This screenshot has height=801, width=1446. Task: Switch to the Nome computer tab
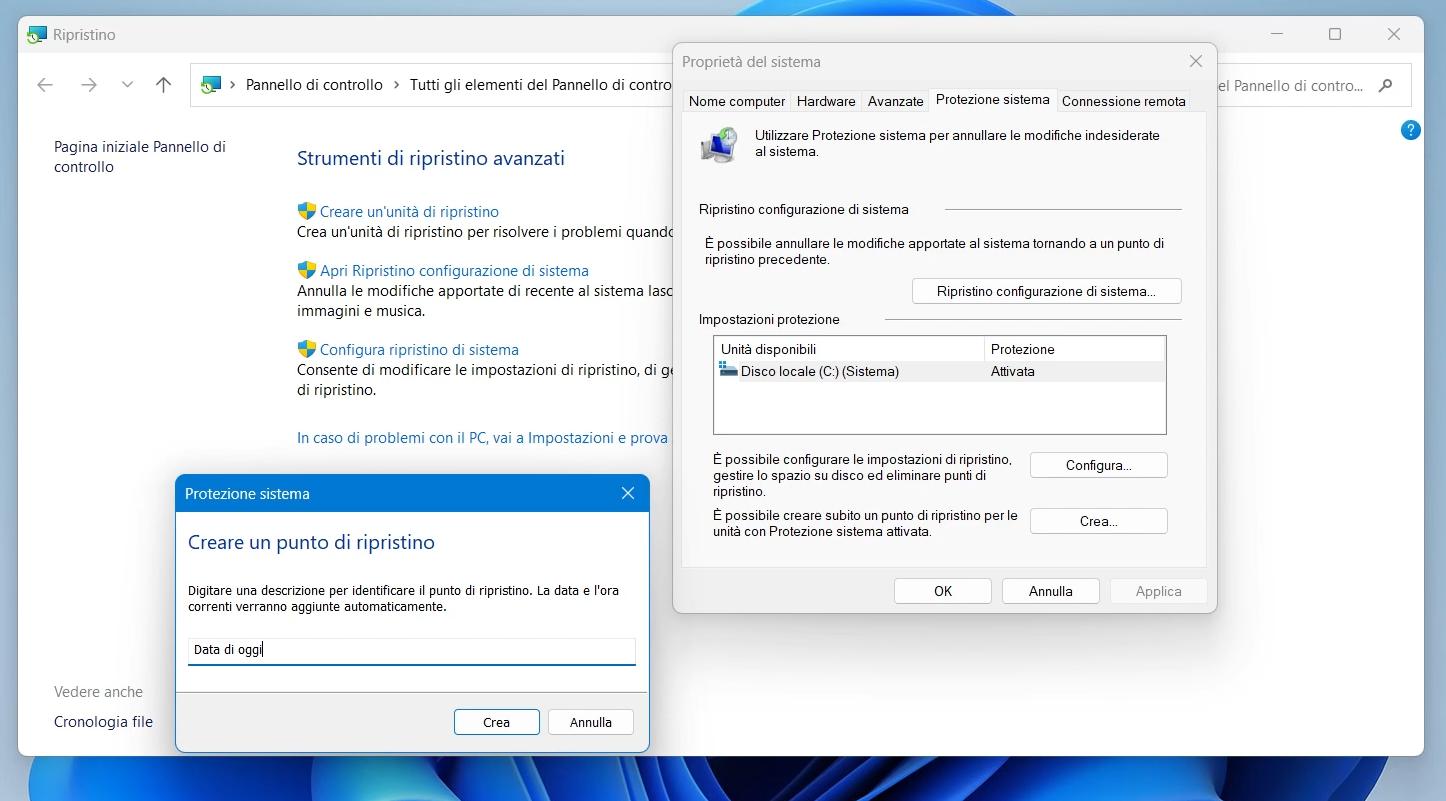point(736,101)
